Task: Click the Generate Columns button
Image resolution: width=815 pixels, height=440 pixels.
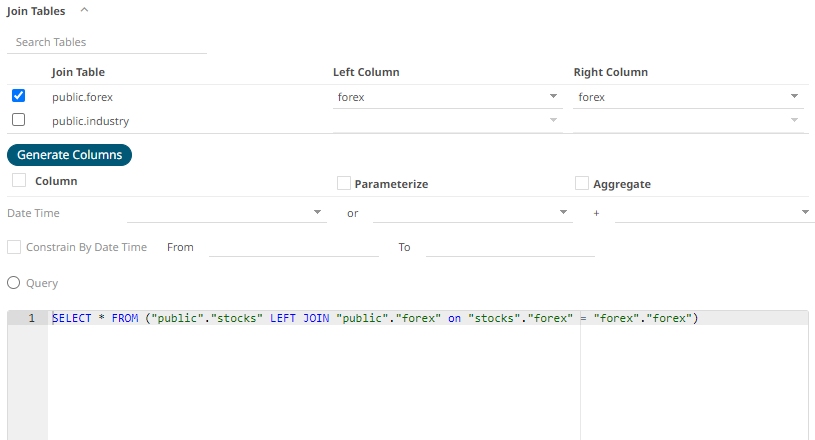Action: point(69,155)
